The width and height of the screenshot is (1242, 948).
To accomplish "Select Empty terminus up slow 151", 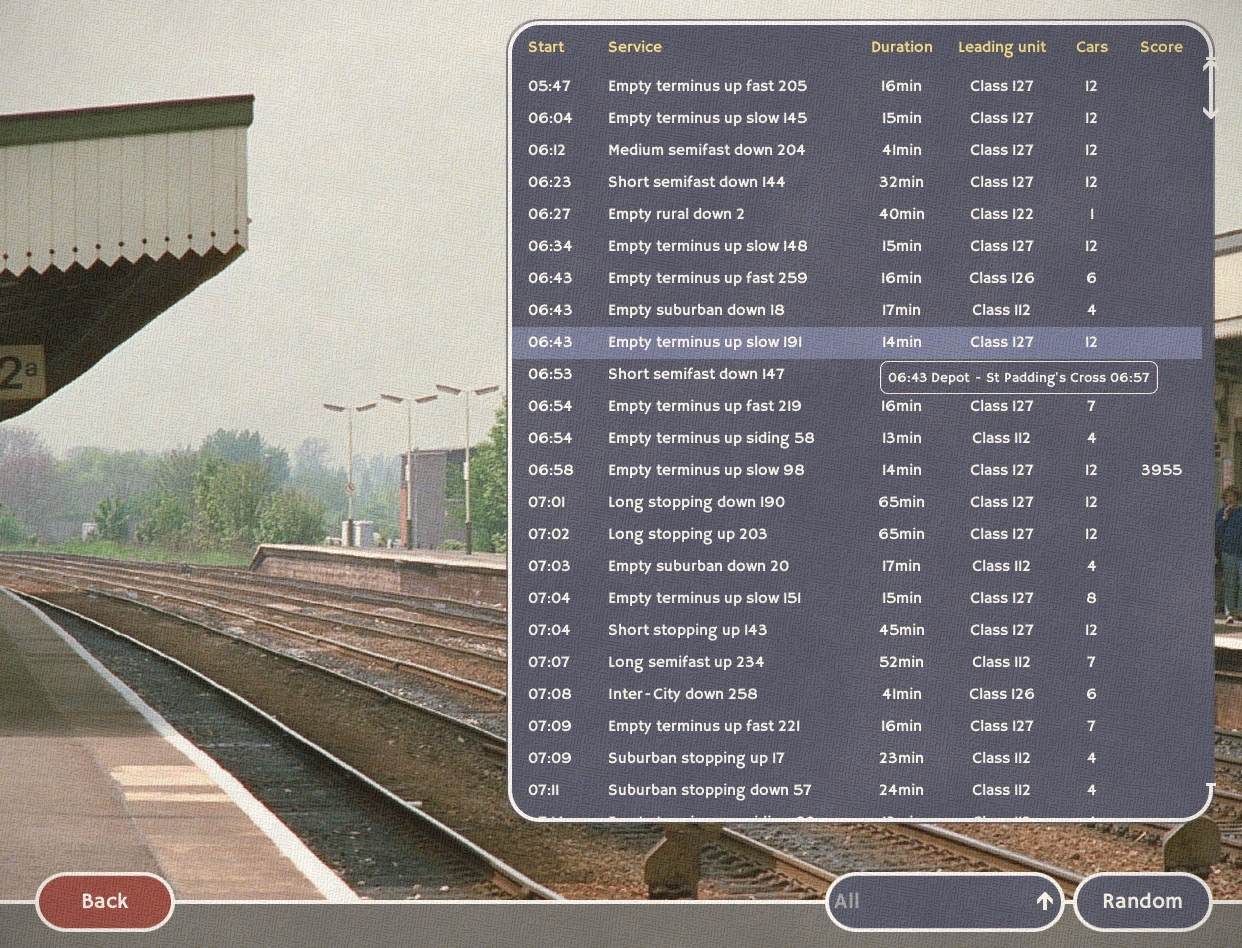I will (x=857, y=598).
